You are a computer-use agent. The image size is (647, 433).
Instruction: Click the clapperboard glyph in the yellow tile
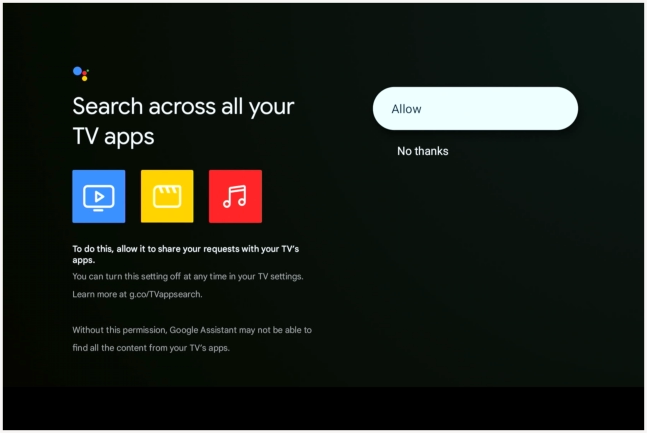167,196
